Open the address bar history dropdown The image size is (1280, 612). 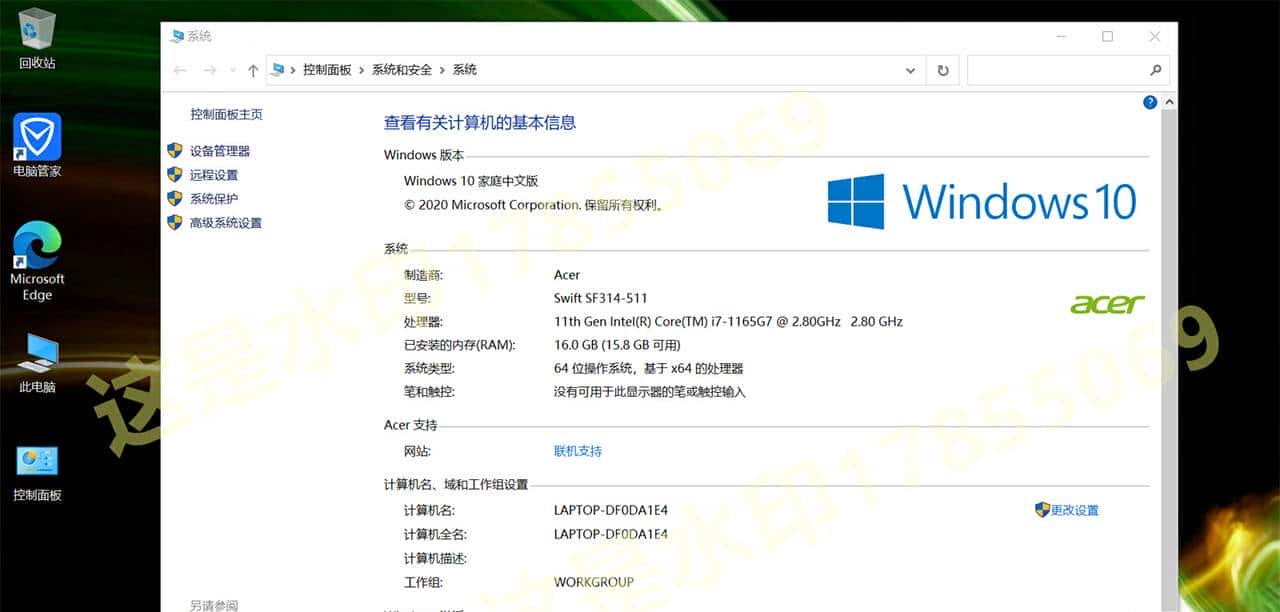(910, 70)
